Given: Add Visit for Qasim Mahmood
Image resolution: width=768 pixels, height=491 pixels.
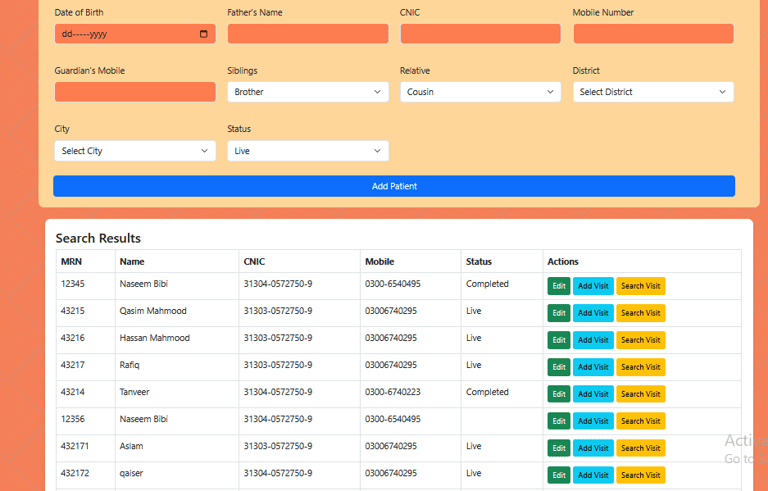Looking at the screenshot, I should click(593, 313).
